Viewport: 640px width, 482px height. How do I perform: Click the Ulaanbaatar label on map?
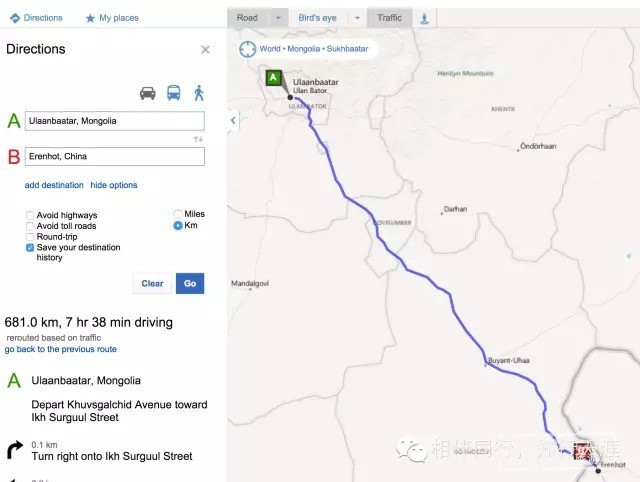click(x=316, y=82)
